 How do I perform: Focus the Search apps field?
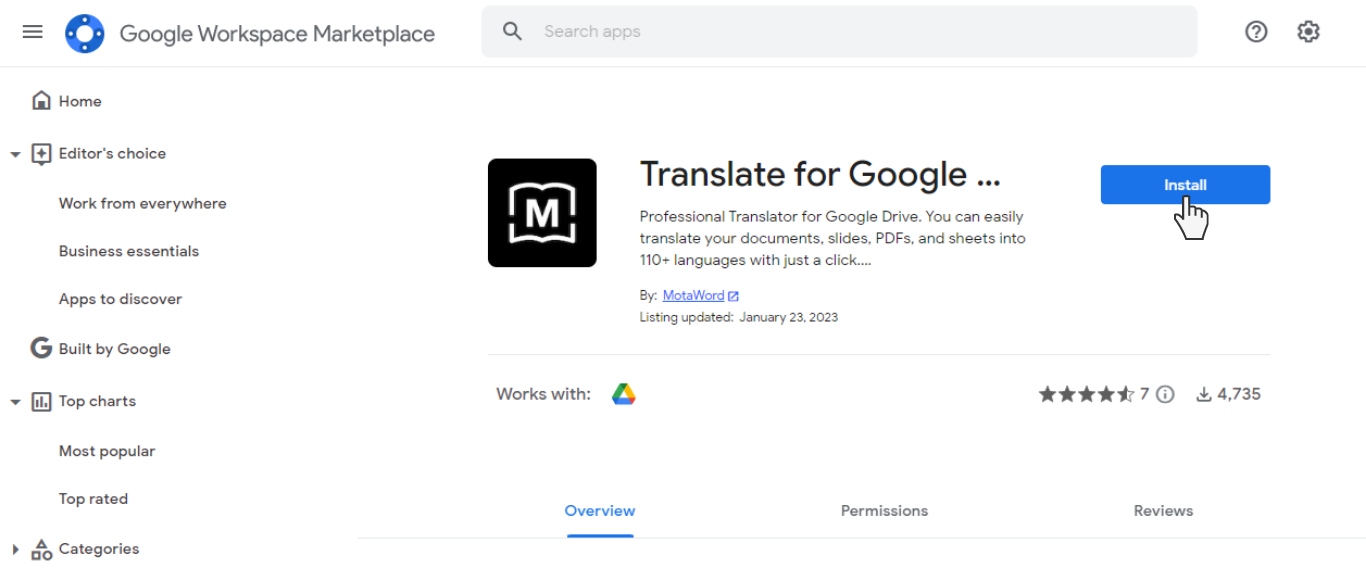839,31
